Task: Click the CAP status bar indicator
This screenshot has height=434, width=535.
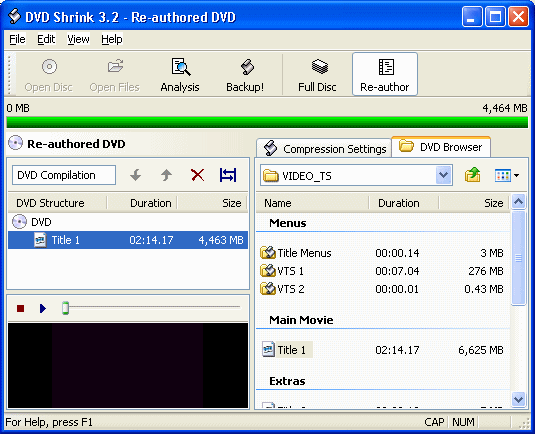Action: pyautogui.click(x=434, y=422)
